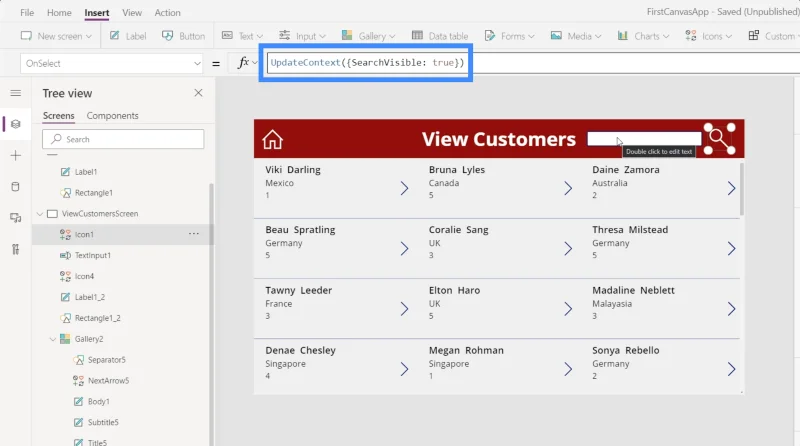Open the File menu
The image size is (800, 446).
click(x=27, y=13)
